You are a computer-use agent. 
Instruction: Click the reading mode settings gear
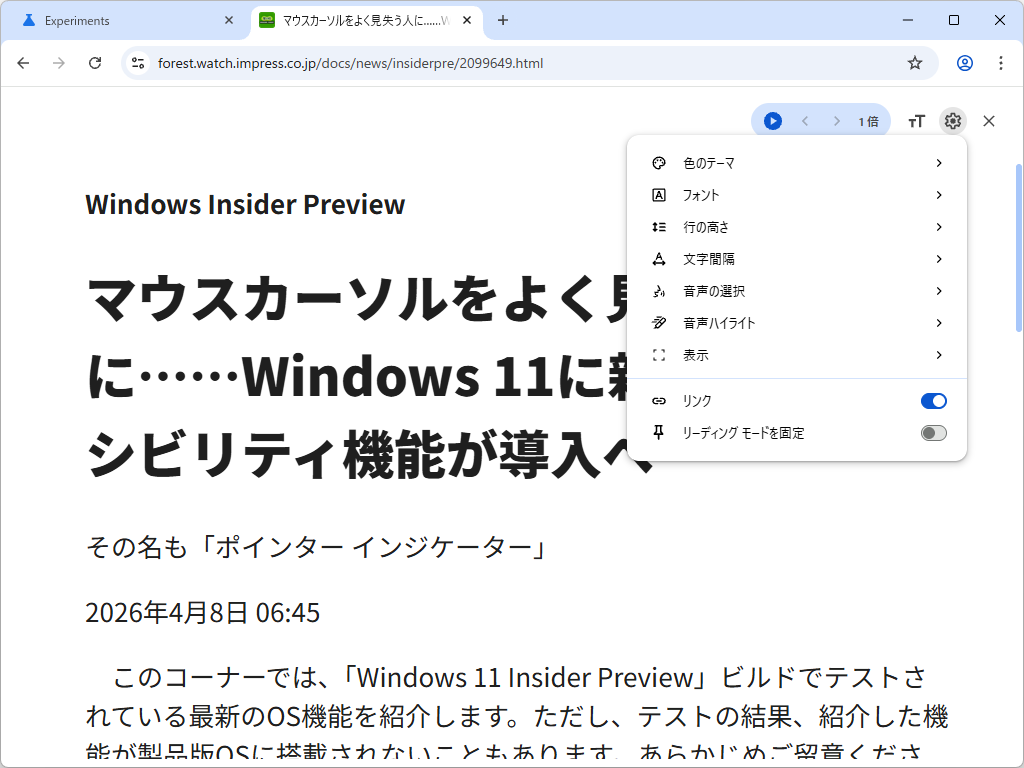[952, 121]
